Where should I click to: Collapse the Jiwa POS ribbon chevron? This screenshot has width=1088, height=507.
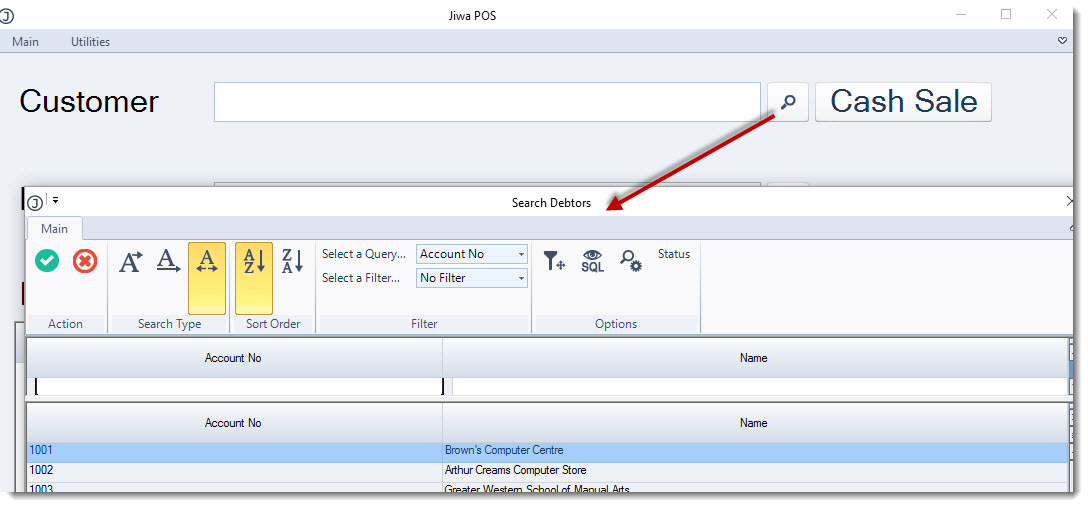pos(1062,41)
